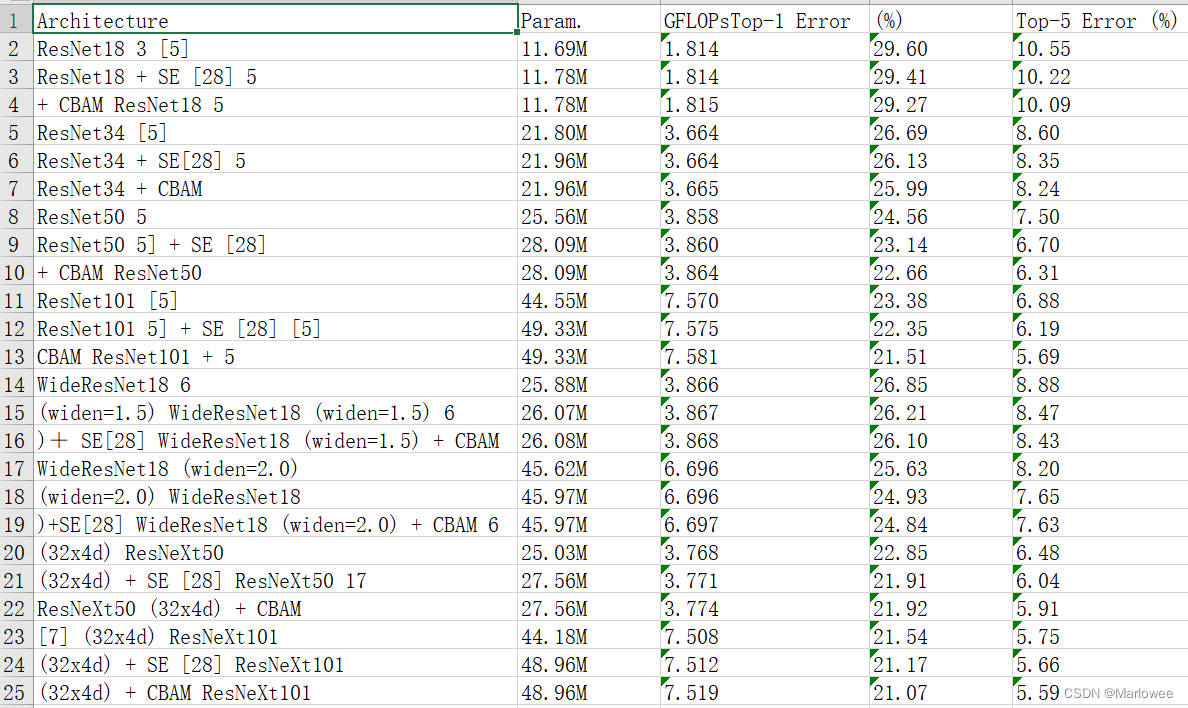This screenshot has height=708, width=1188.
Task: Select the Top-5 error value 7.50
Action: coord(1100,217)
